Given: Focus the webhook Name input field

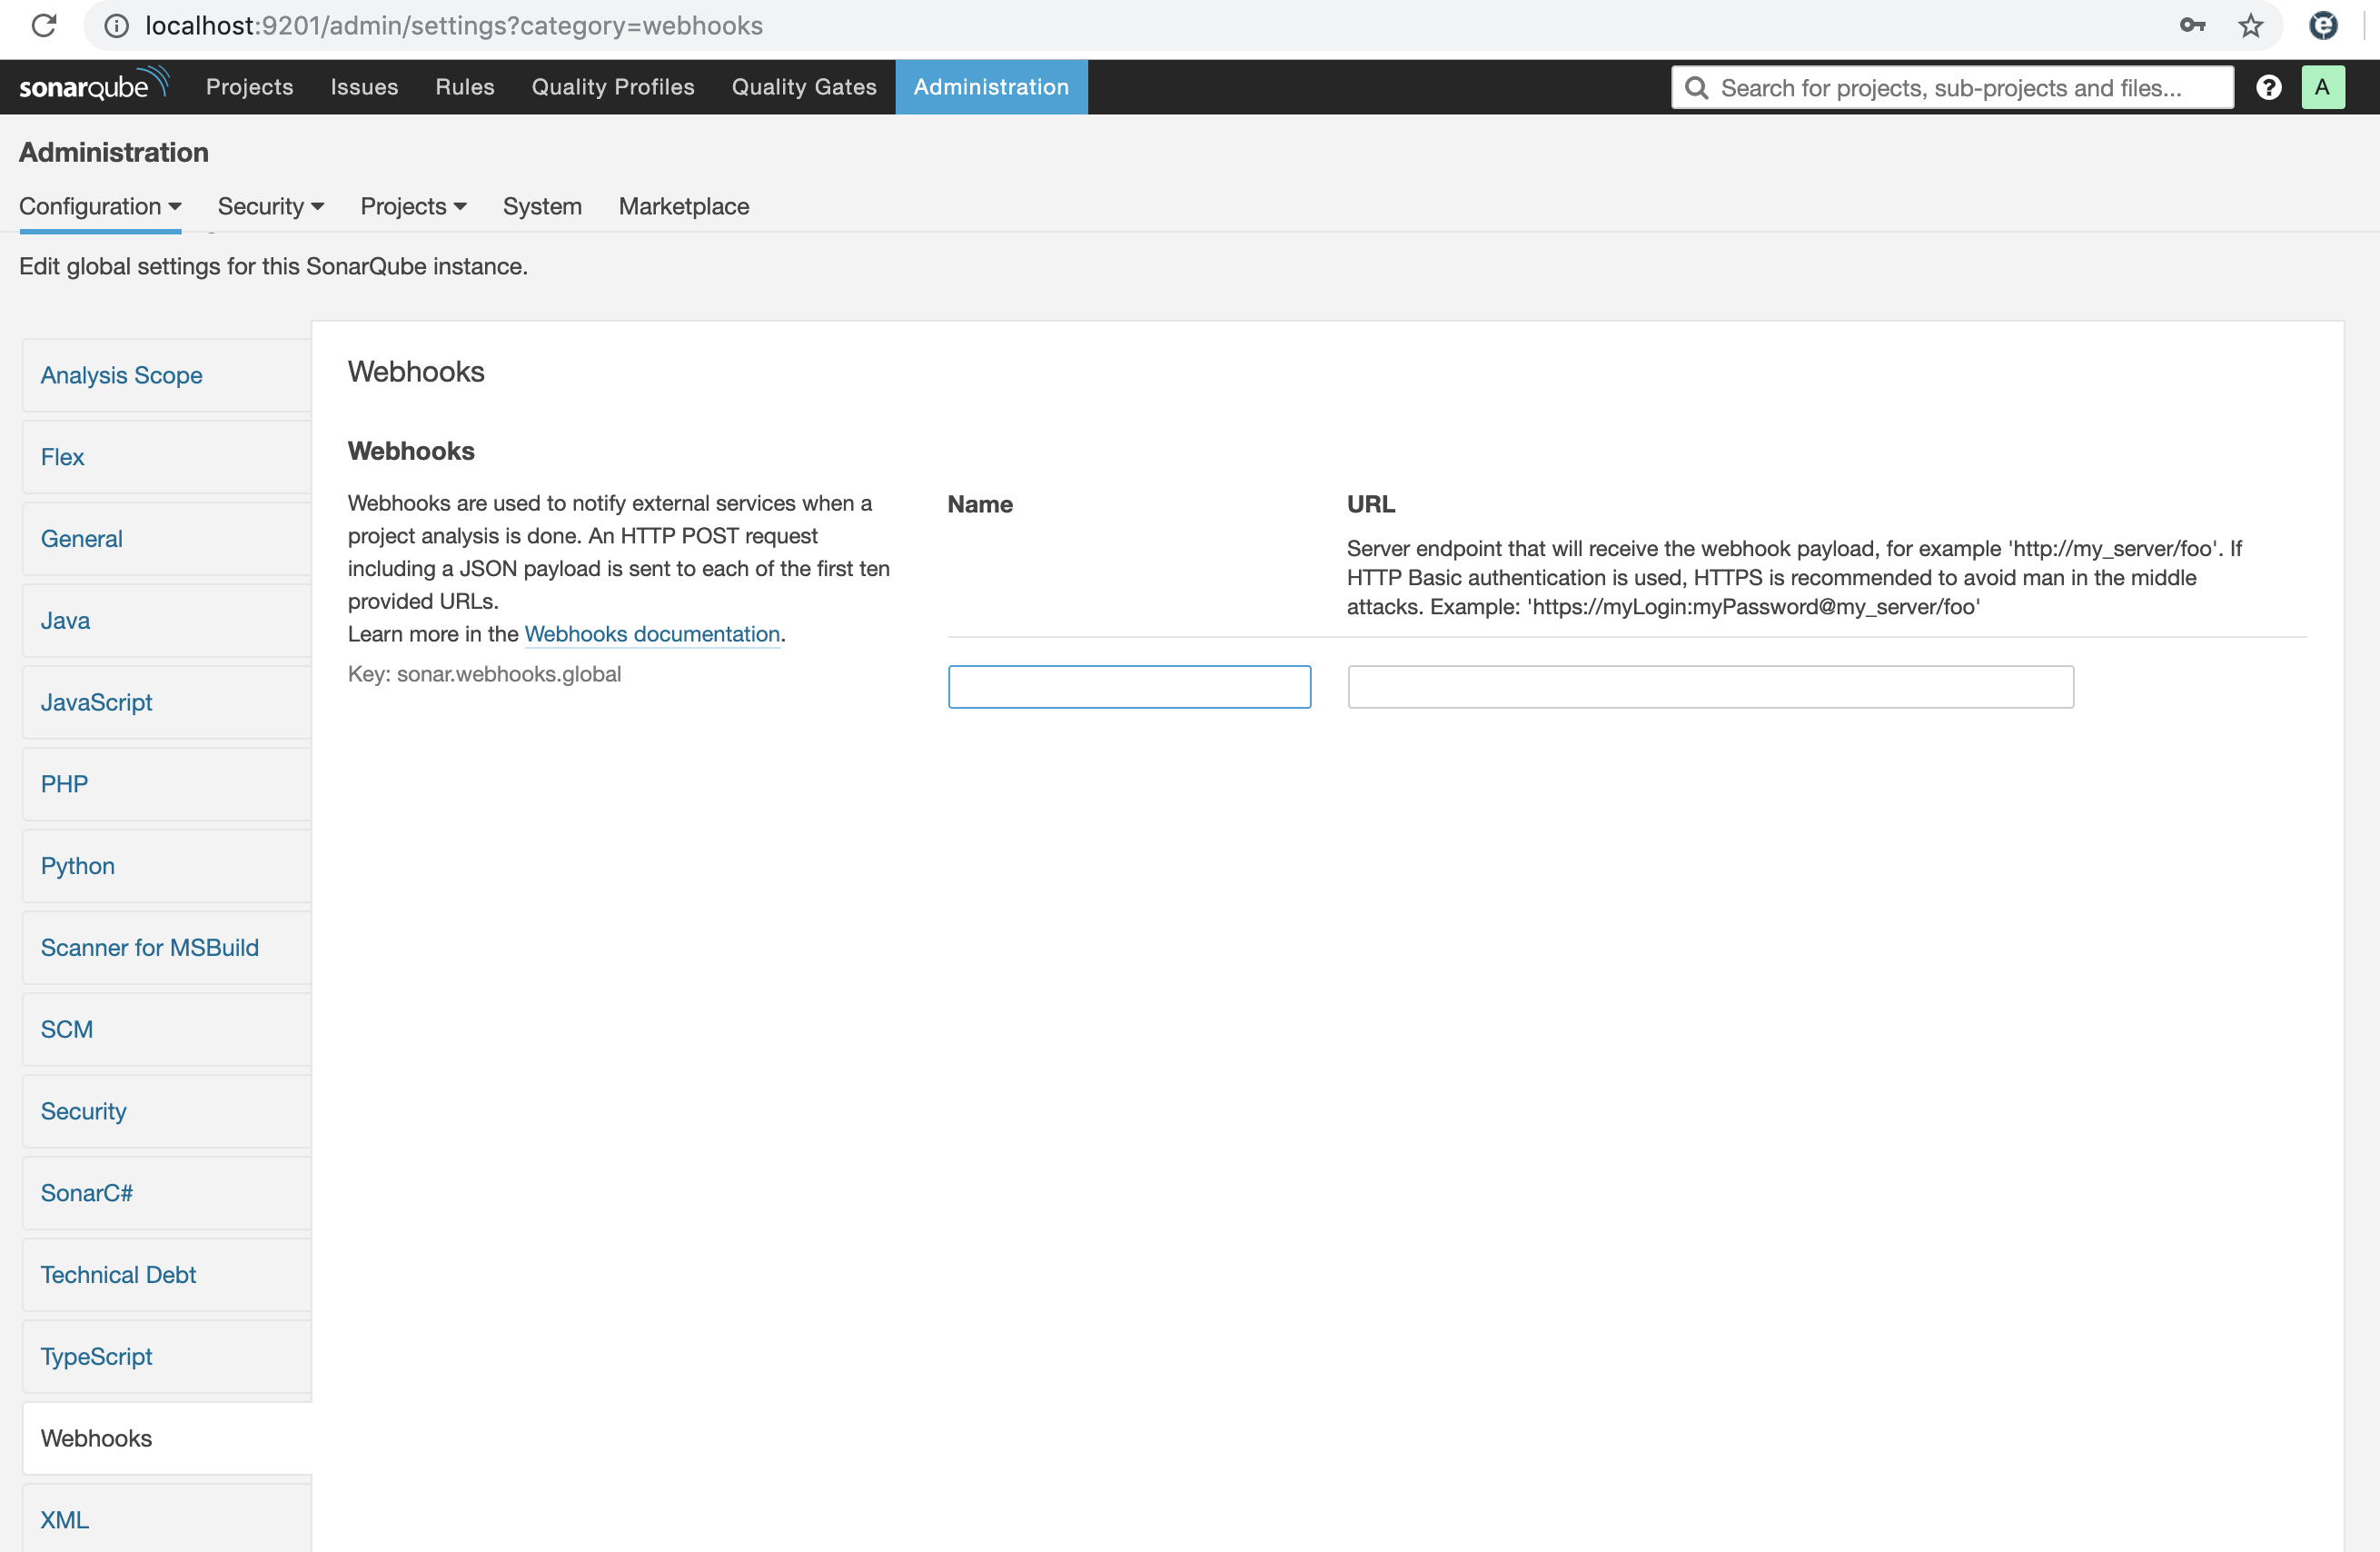Looking at the screenshot, I should (1128, 687).
